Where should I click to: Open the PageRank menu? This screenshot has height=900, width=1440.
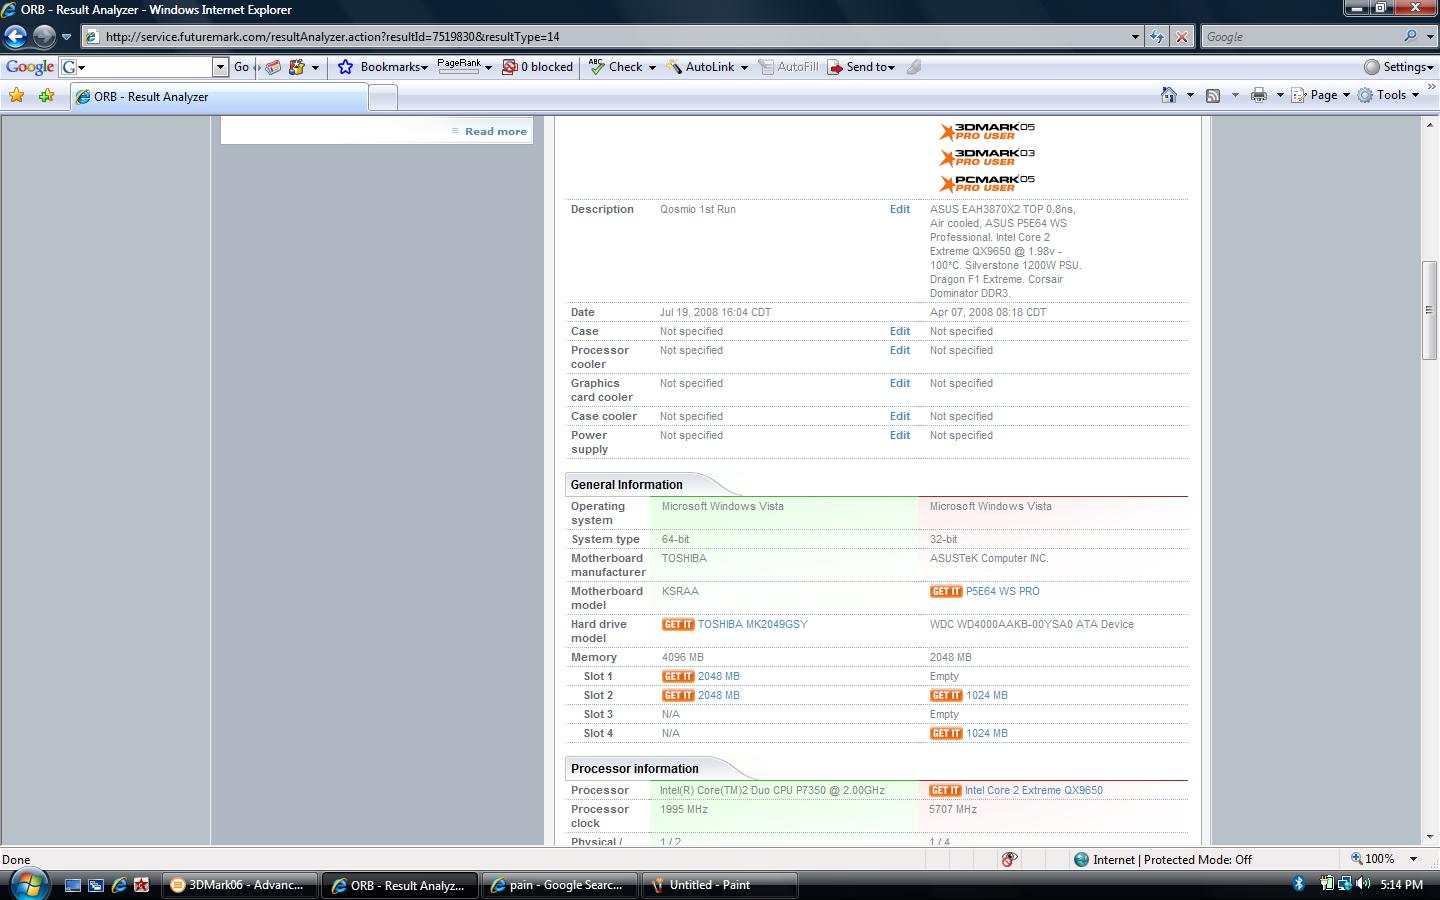click(465, 67)
